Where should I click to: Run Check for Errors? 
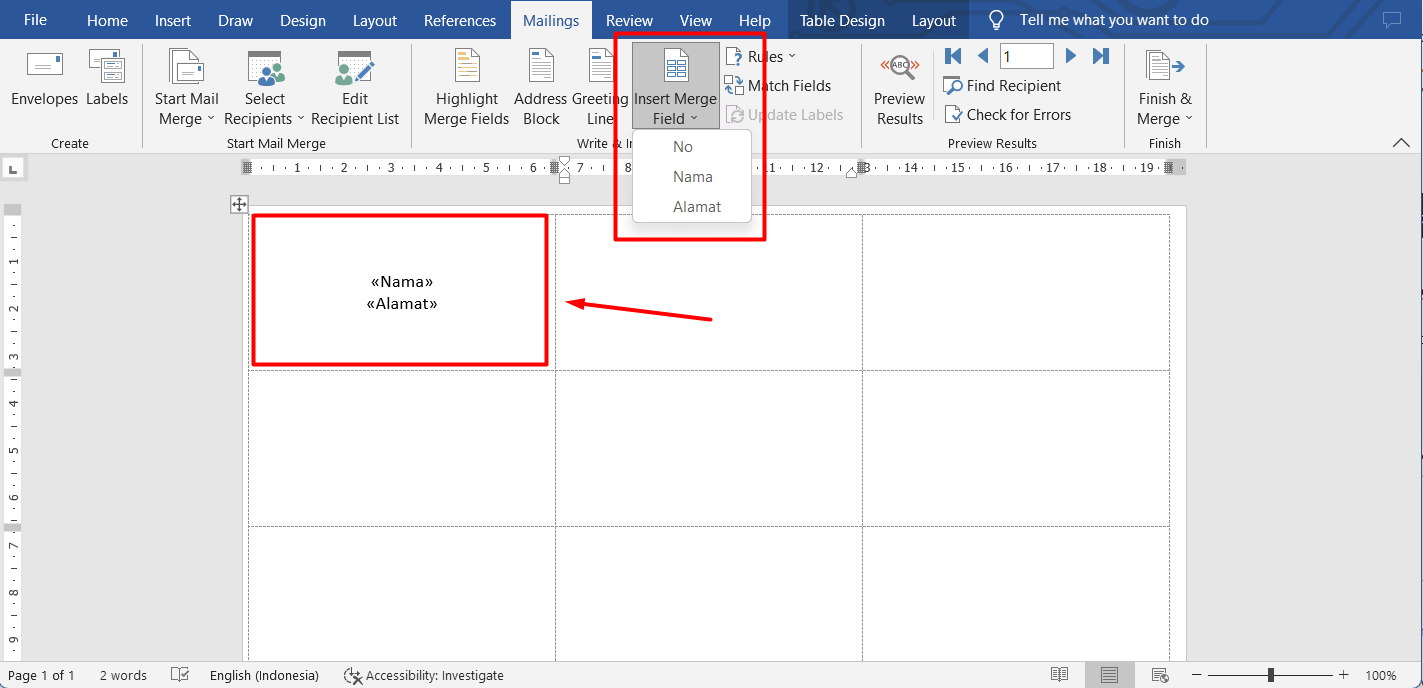[x=1008, y=114]
